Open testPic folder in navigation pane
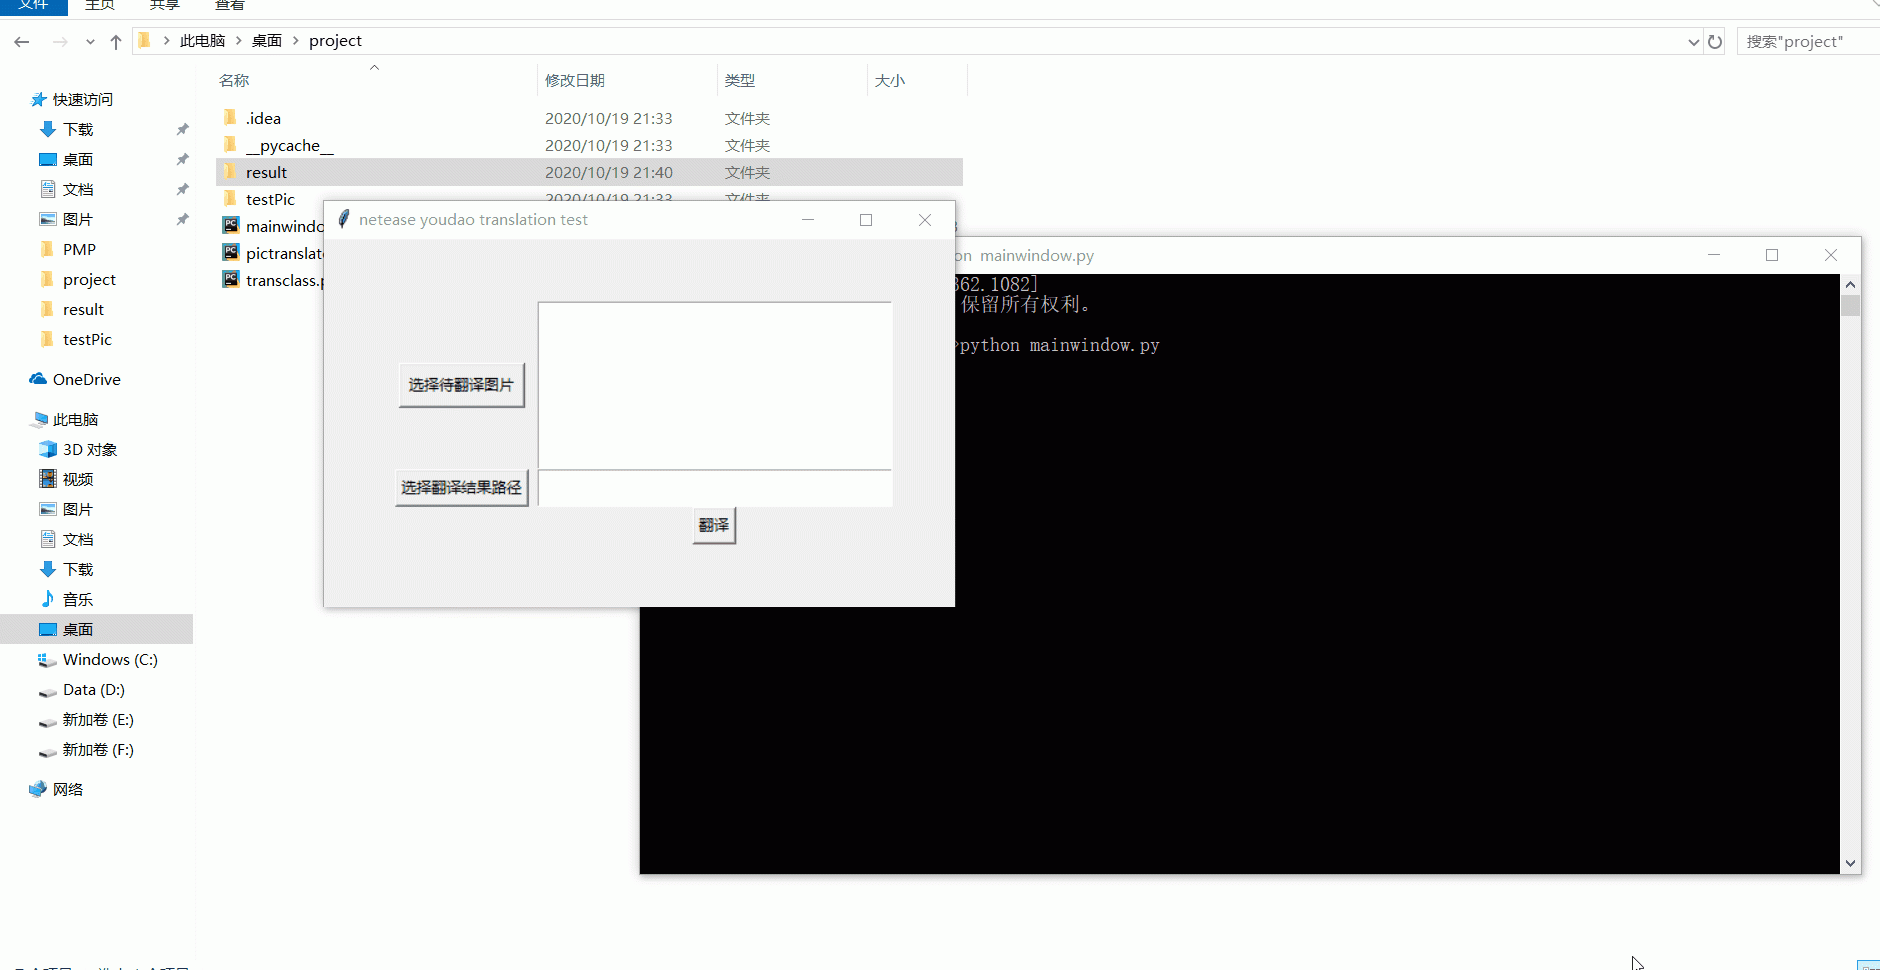The height and width of the screenshot is (970, 1880). (x=87, y=339)
